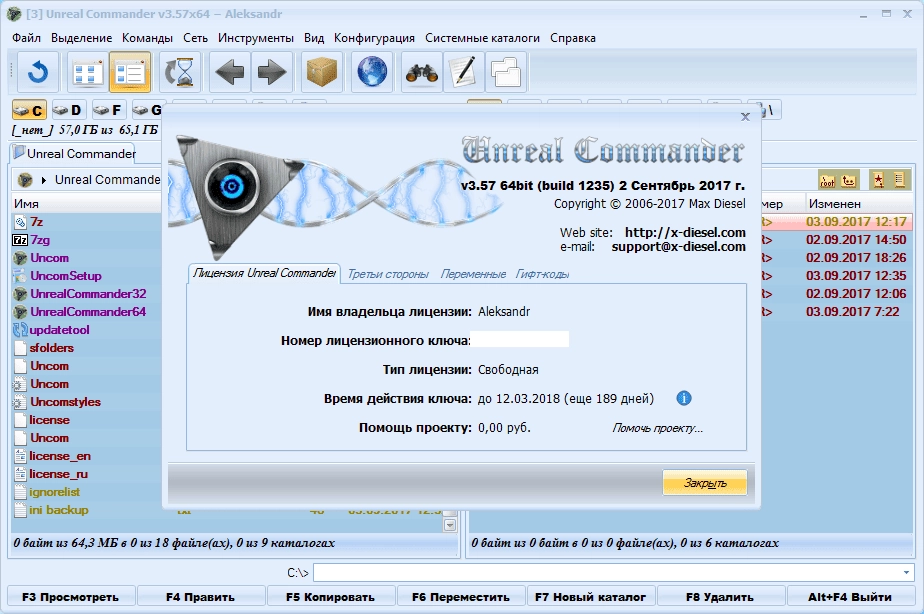Viewport: 924px width, 614px height.
Task: Switch to Третьи стороны tab
Action: (388, 274)
